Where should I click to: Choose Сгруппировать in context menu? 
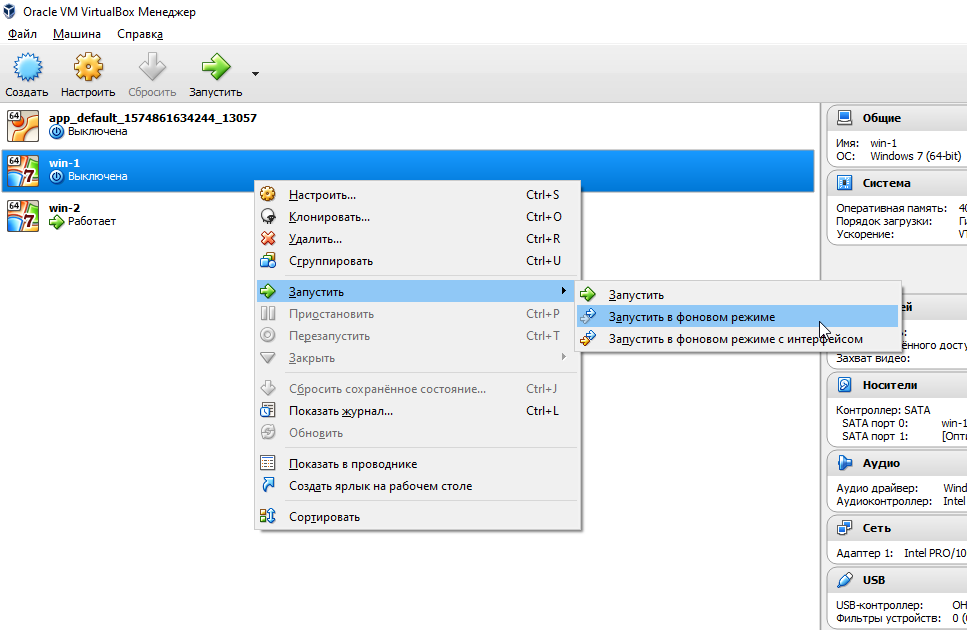[x=418, y=261]
